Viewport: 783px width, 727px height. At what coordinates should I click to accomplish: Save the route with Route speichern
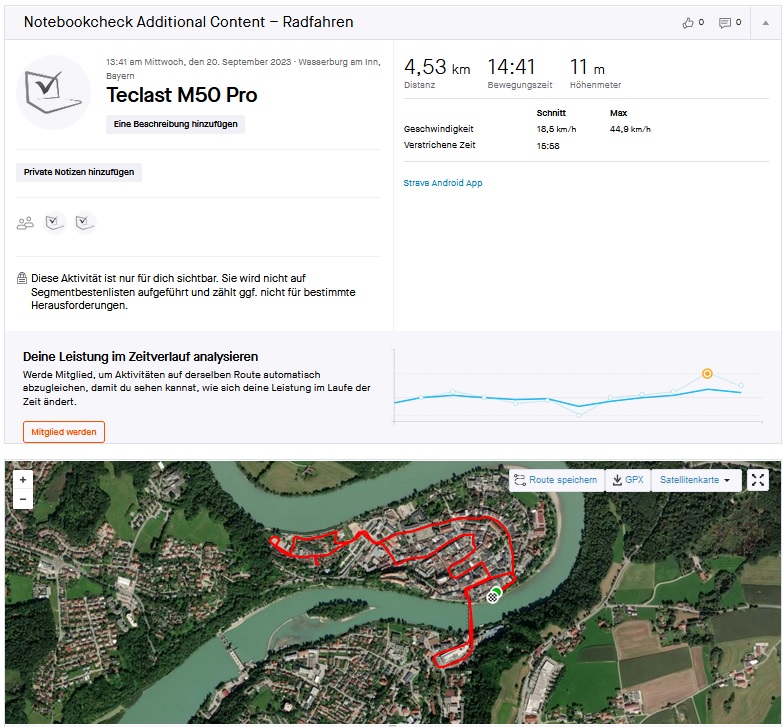click(556, 480)
